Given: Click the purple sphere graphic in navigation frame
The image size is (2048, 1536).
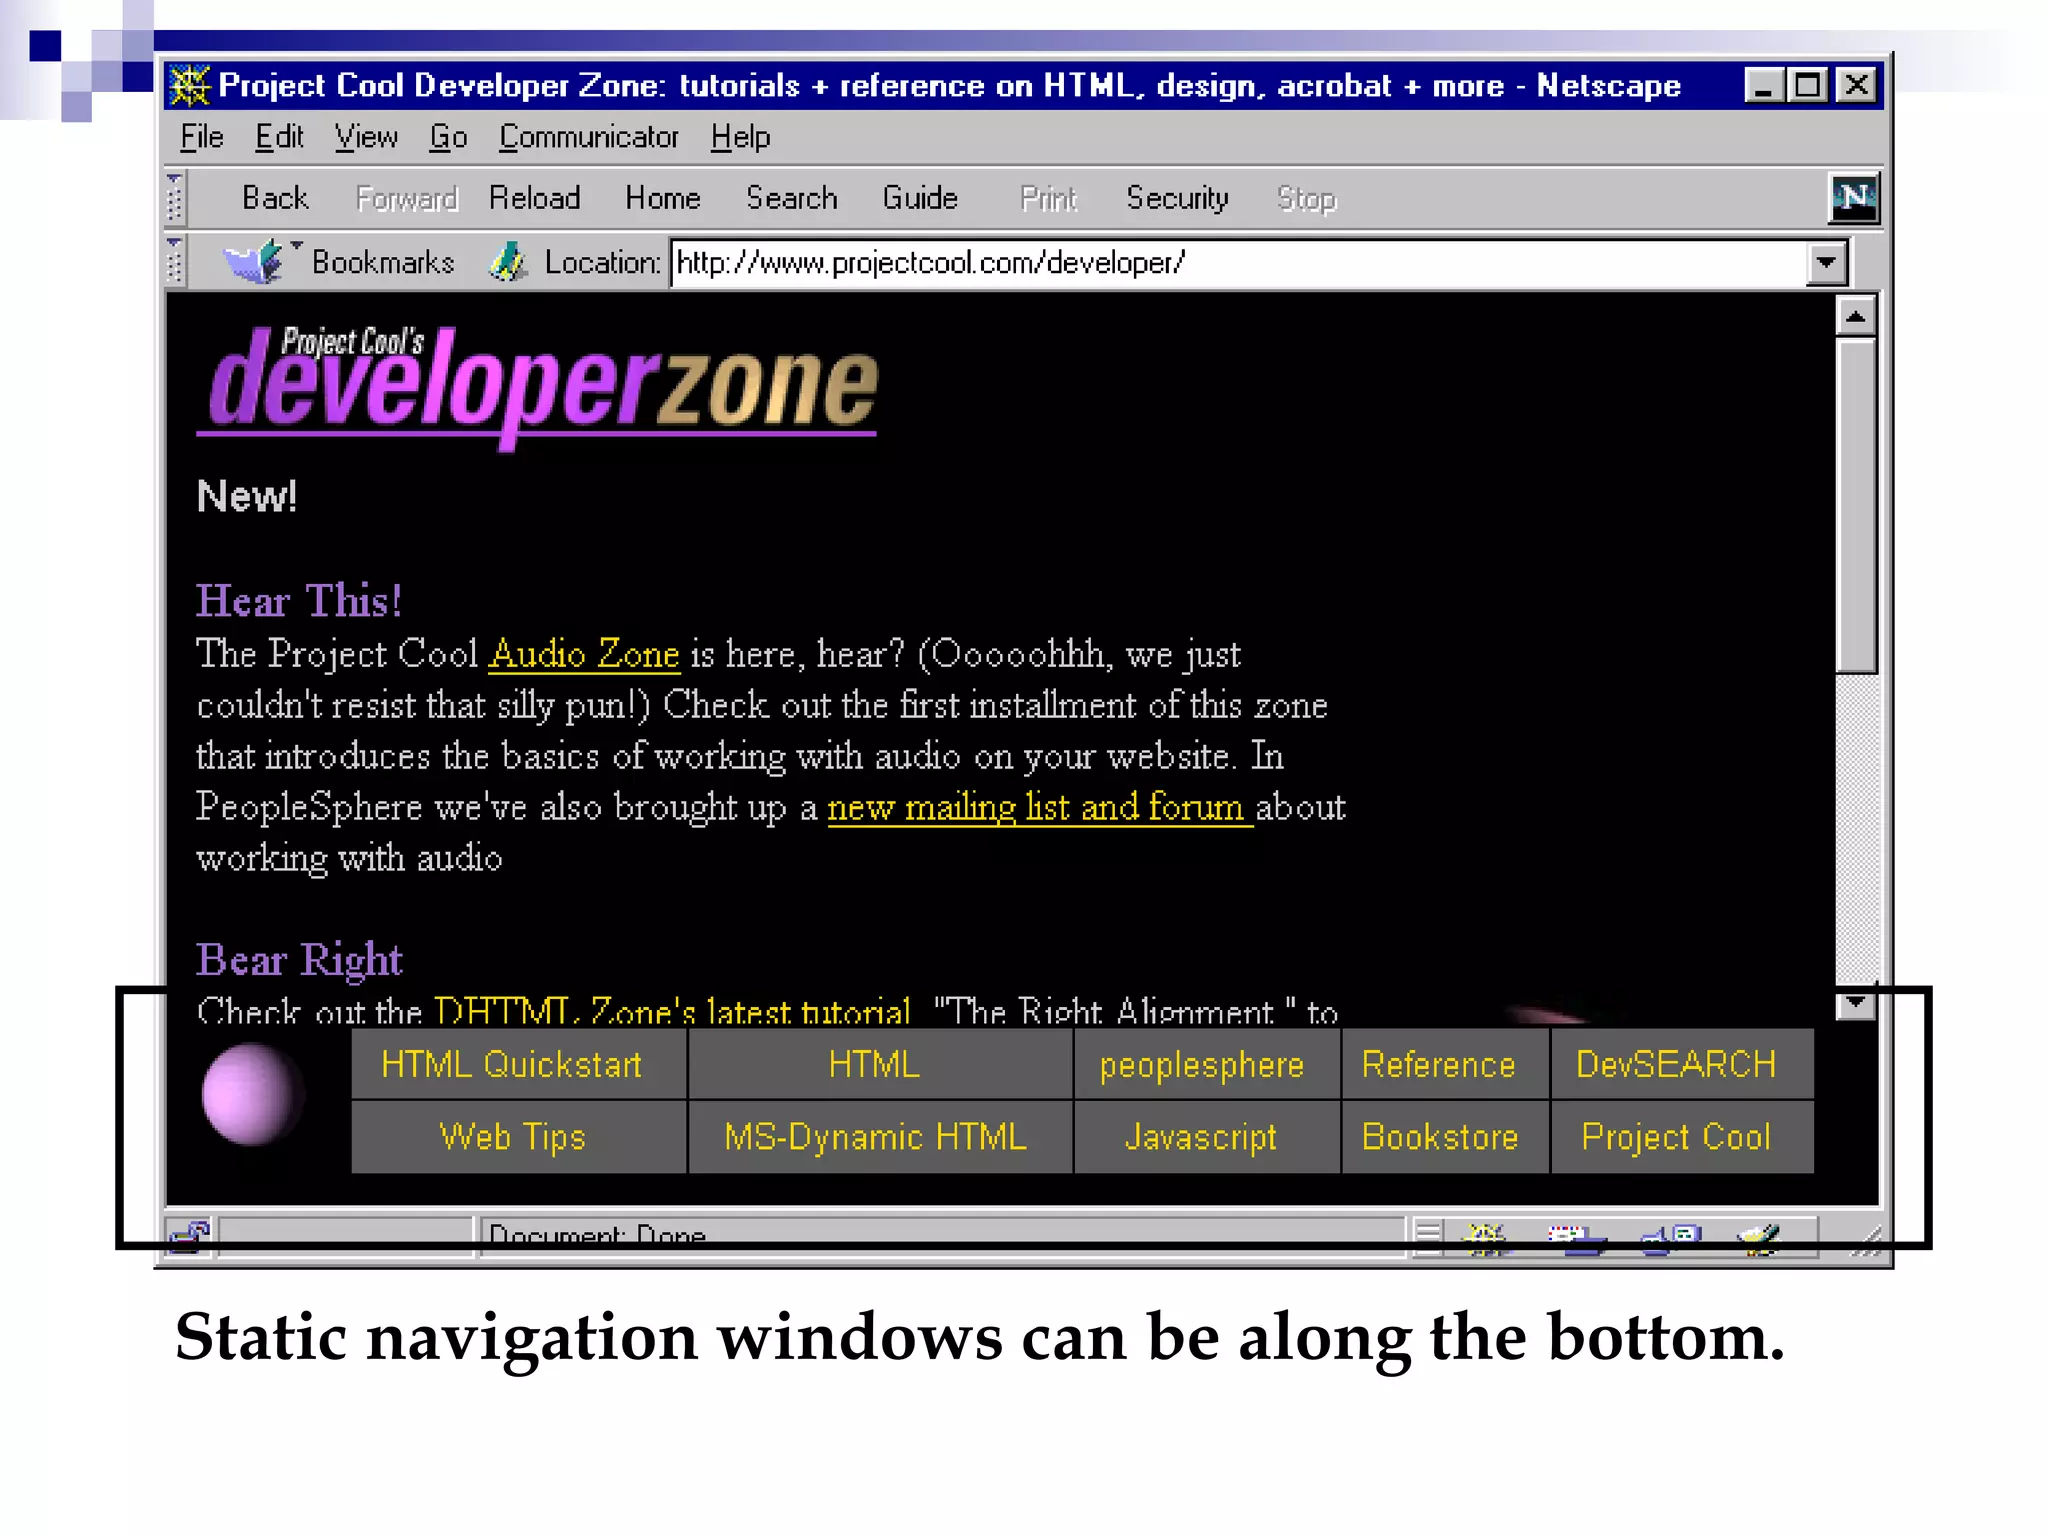Looking at the screenshot, I should click(252, 1094).
